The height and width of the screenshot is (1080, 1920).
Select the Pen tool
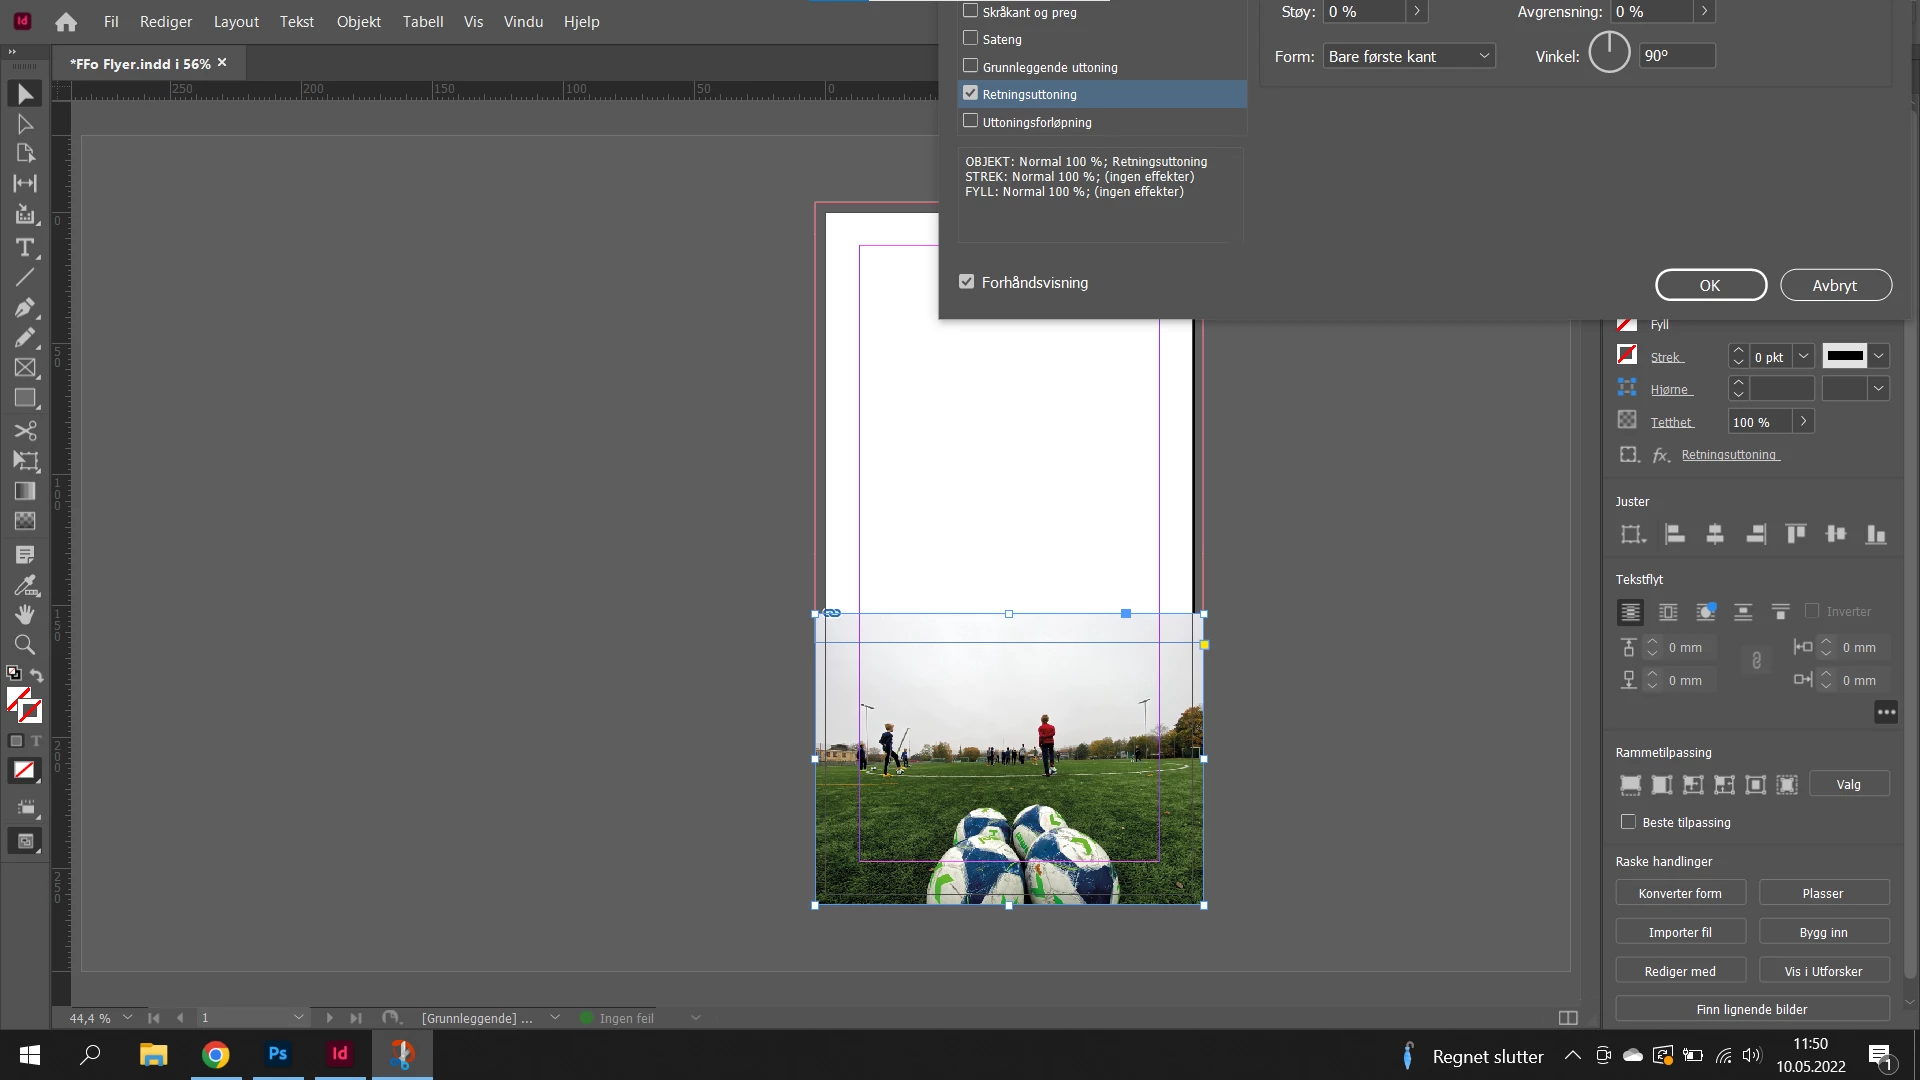[25, 307]
